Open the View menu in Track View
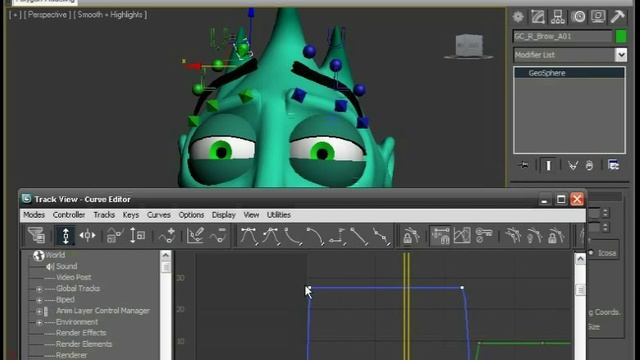The height and width of the screenshot is (360, 640). [251, 215]
